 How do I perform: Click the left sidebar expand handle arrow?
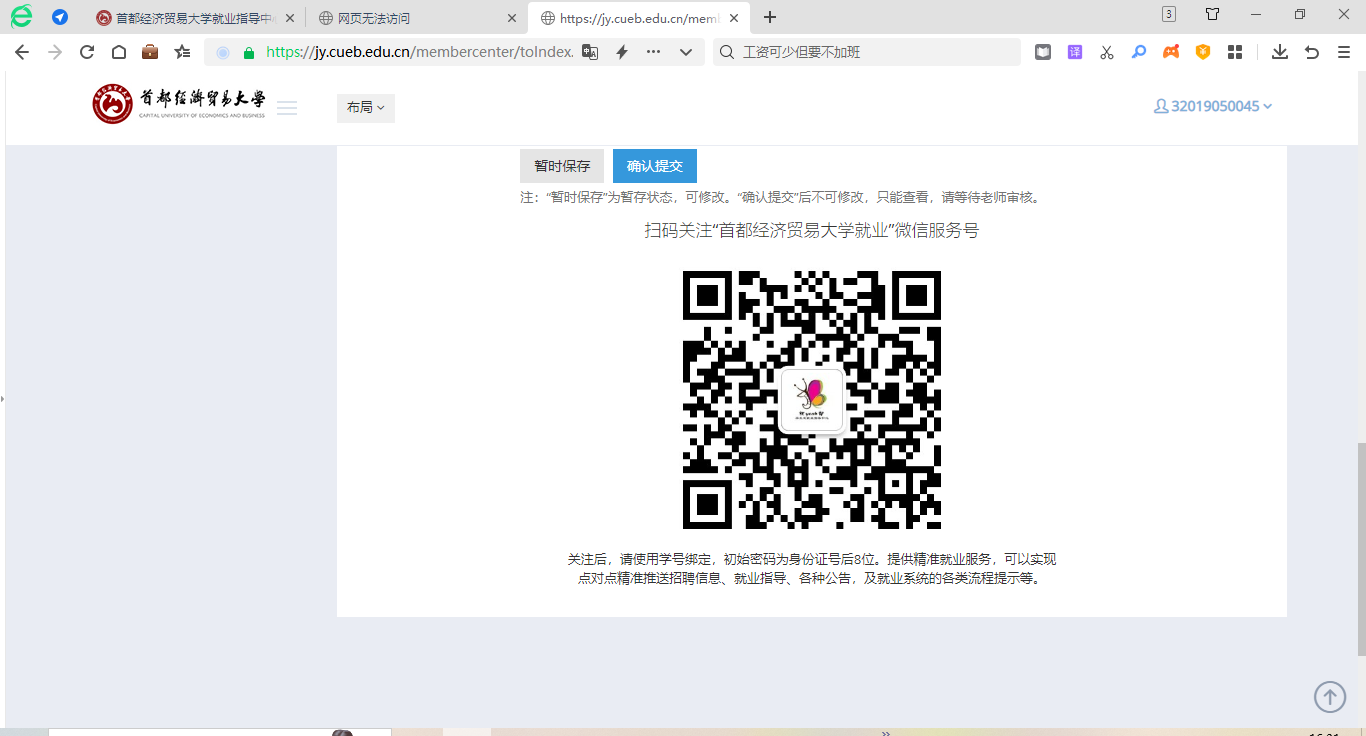[3, 400]
